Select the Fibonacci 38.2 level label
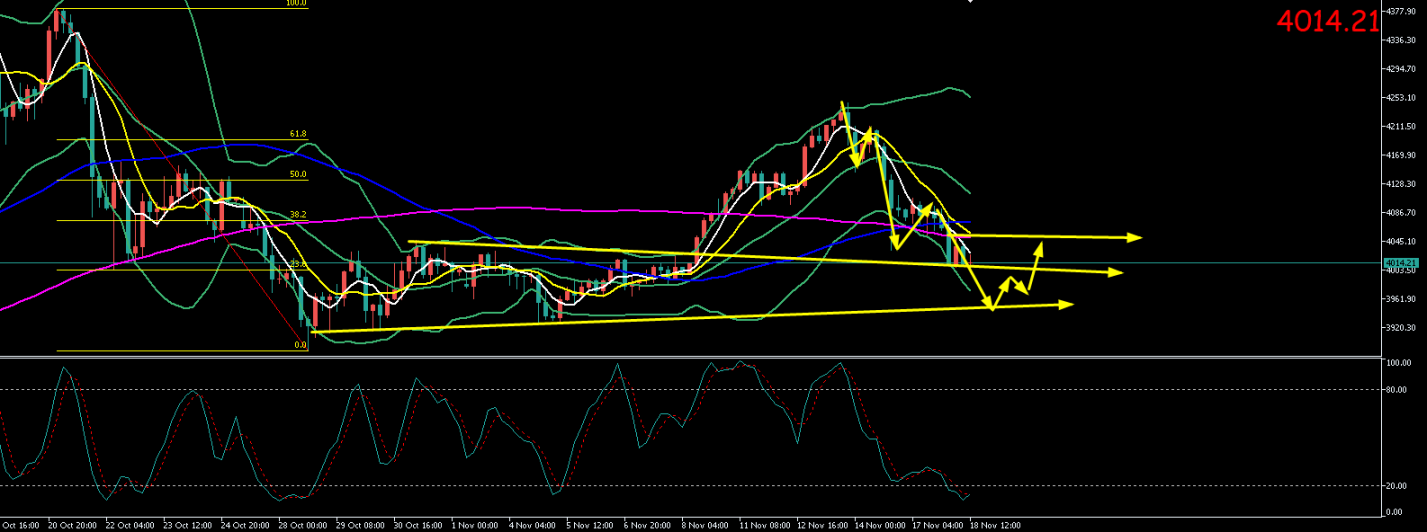1427x532 pixels. (297, 215)
